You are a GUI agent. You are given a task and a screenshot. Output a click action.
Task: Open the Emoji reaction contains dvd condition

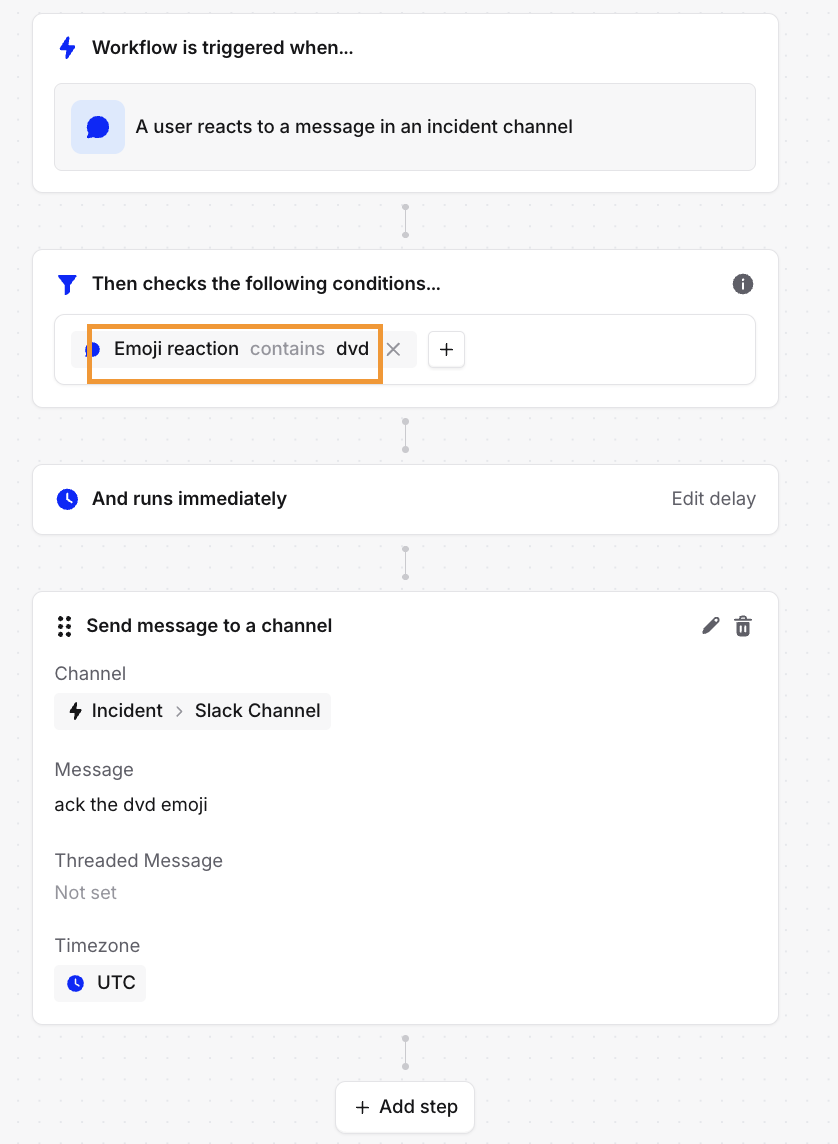[x=240, y=349]
